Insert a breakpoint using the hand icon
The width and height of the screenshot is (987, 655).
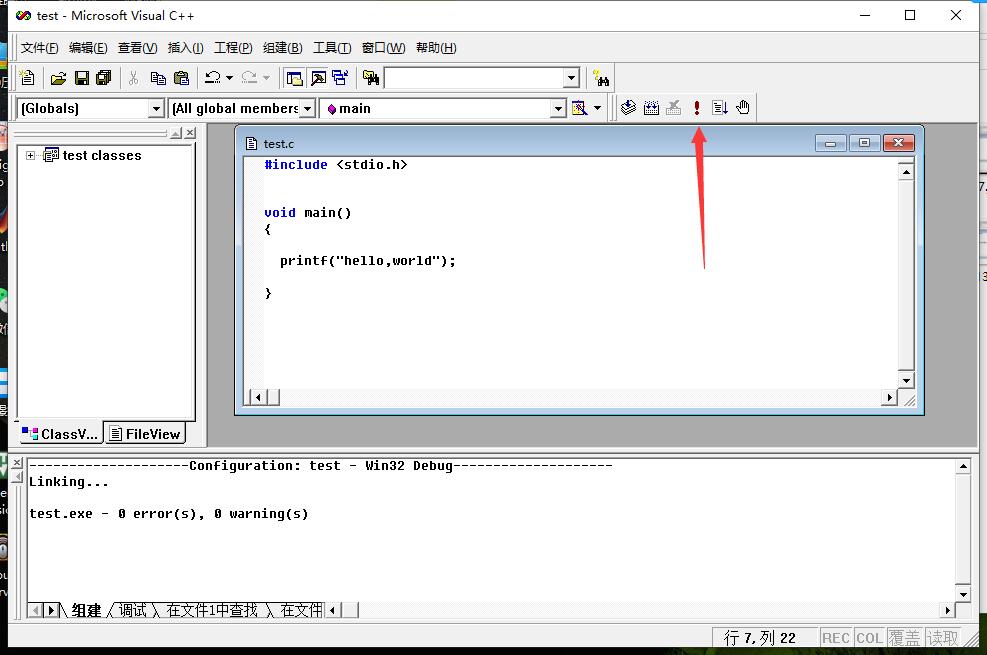coord(740,107)
